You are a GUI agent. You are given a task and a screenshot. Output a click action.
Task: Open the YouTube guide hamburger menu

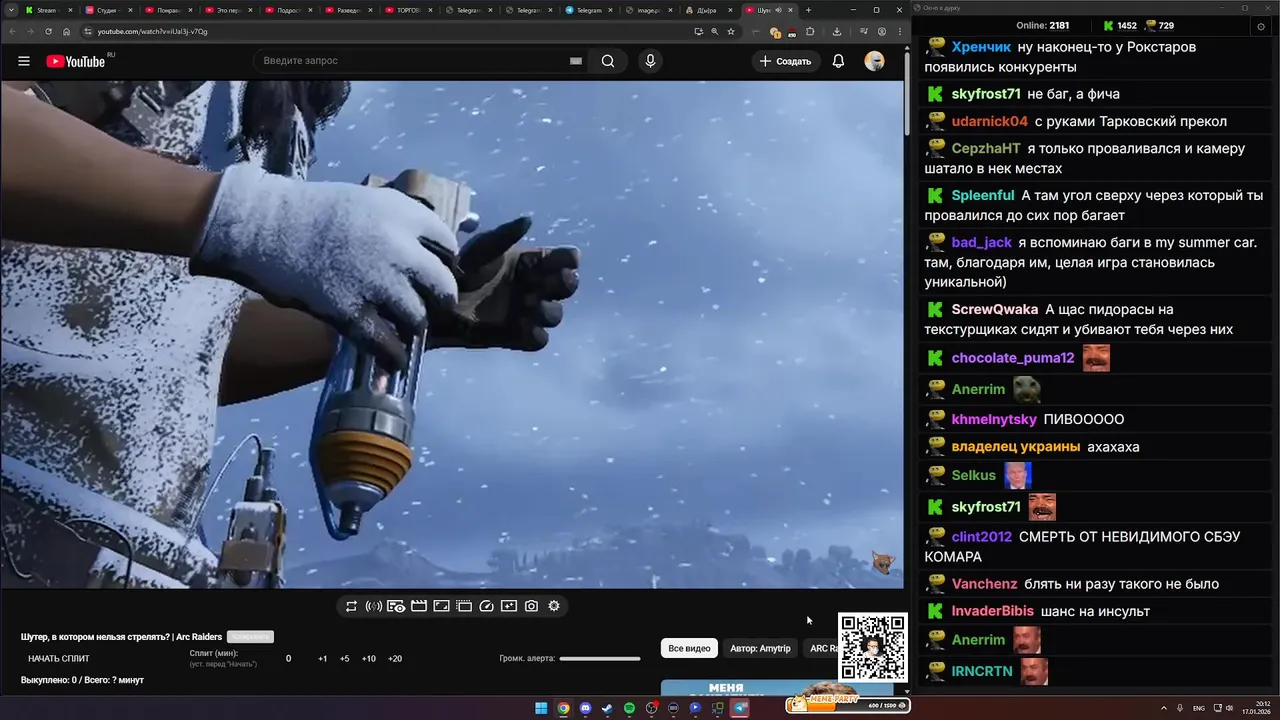coord(24,61)
